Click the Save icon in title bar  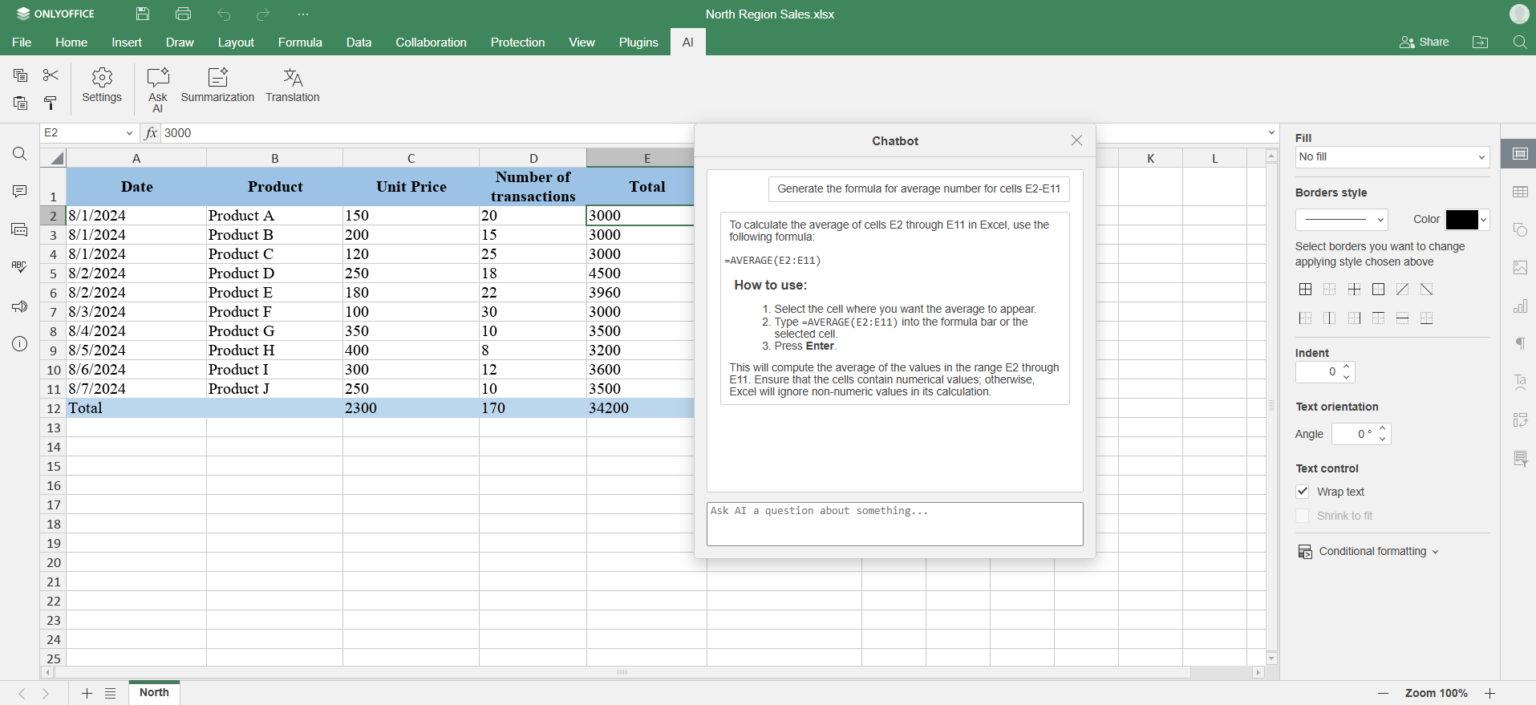(x=143, y=14)
